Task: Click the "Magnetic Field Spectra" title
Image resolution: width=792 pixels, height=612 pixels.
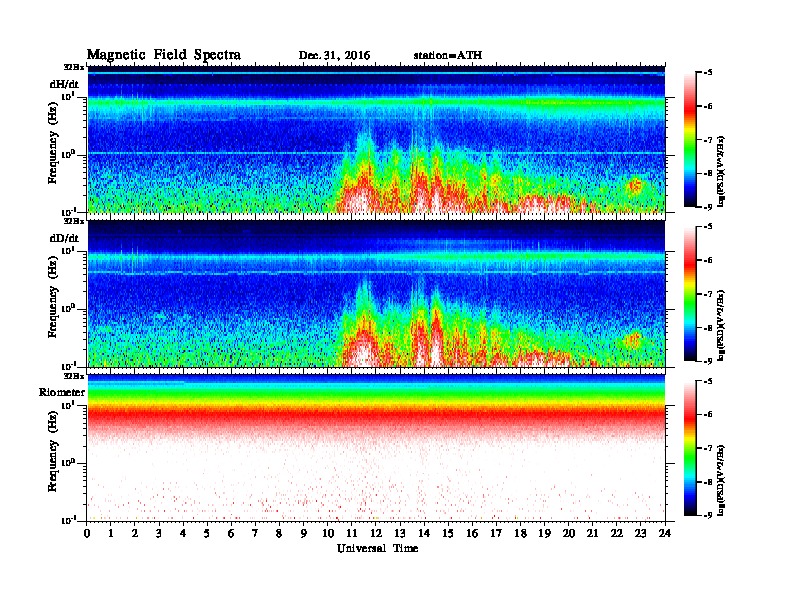Action: pyautogui.click(x=164, y=55)
